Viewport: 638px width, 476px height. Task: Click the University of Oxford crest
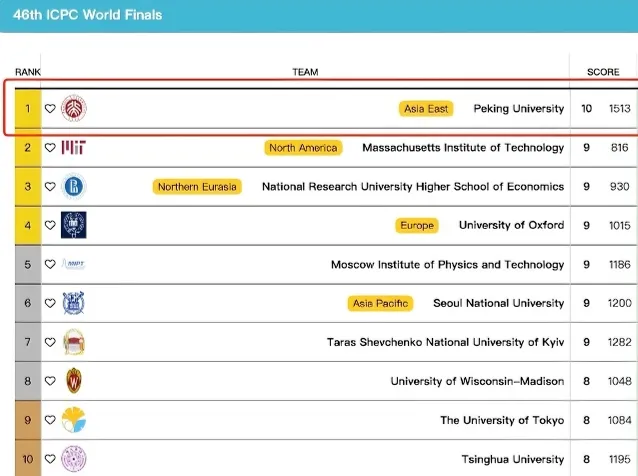pyautogui.click(x=74, y=225)
